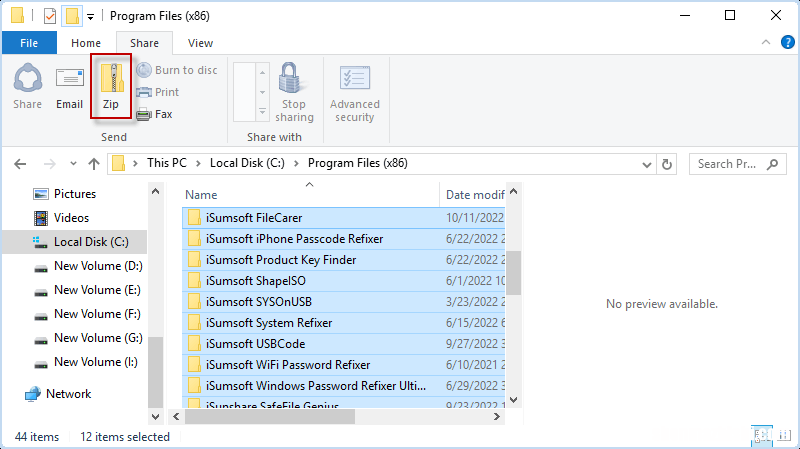Select New Volume (D:) in navigation pane
The image size is (800, 449).
(x=98, y=265)
